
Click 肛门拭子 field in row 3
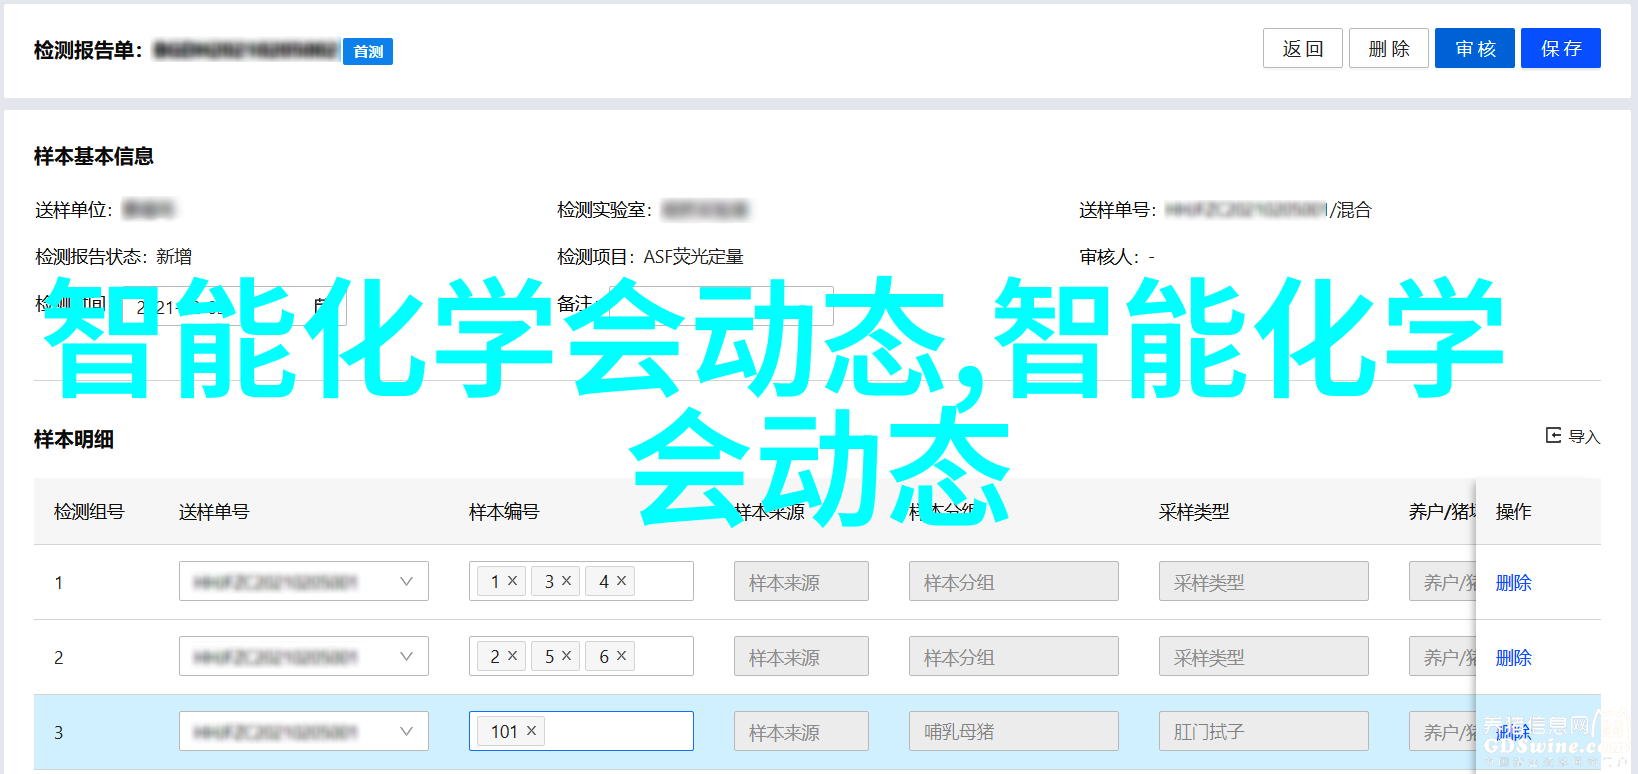click(x=1263, y=731)
